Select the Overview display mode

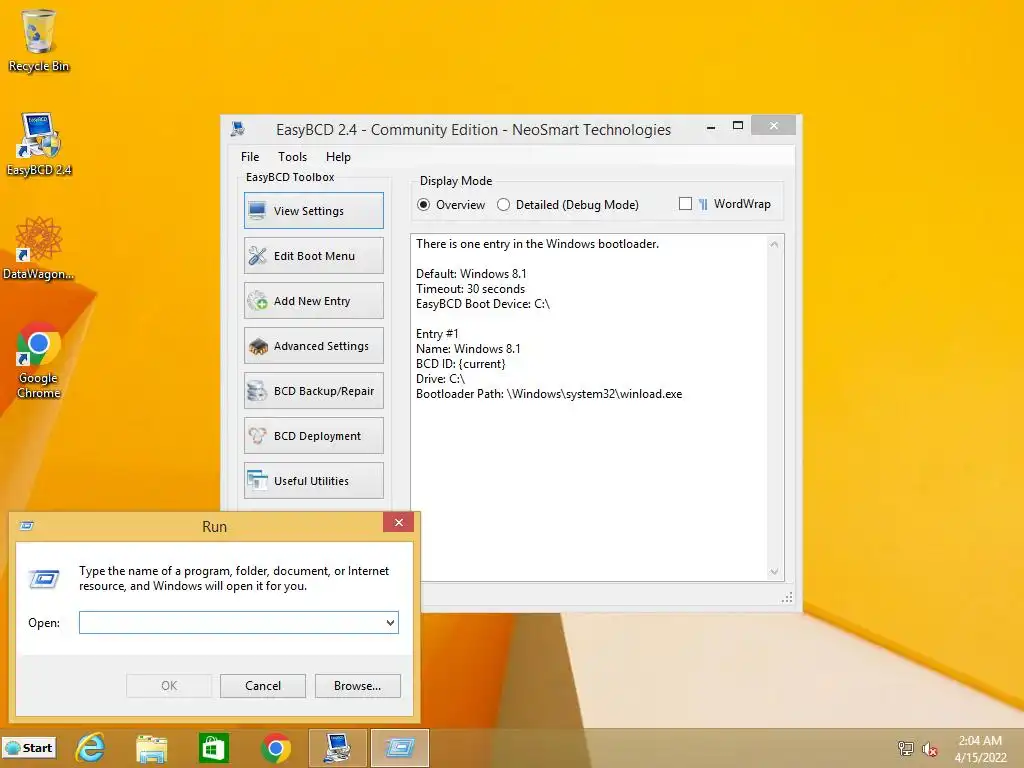click(x=424, y=204)
